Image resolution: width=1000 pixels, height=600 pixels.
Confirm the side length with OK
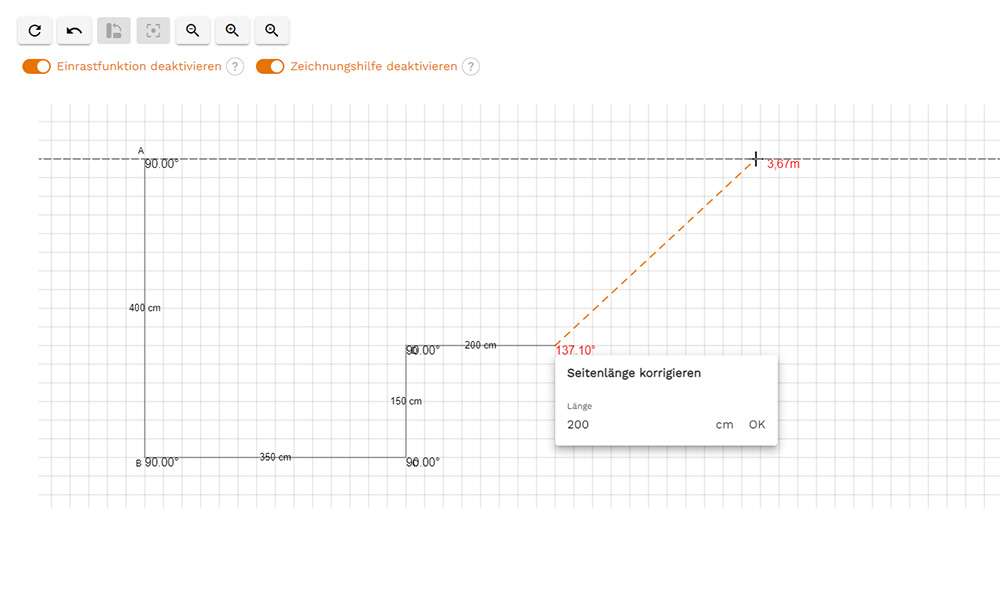756,424
